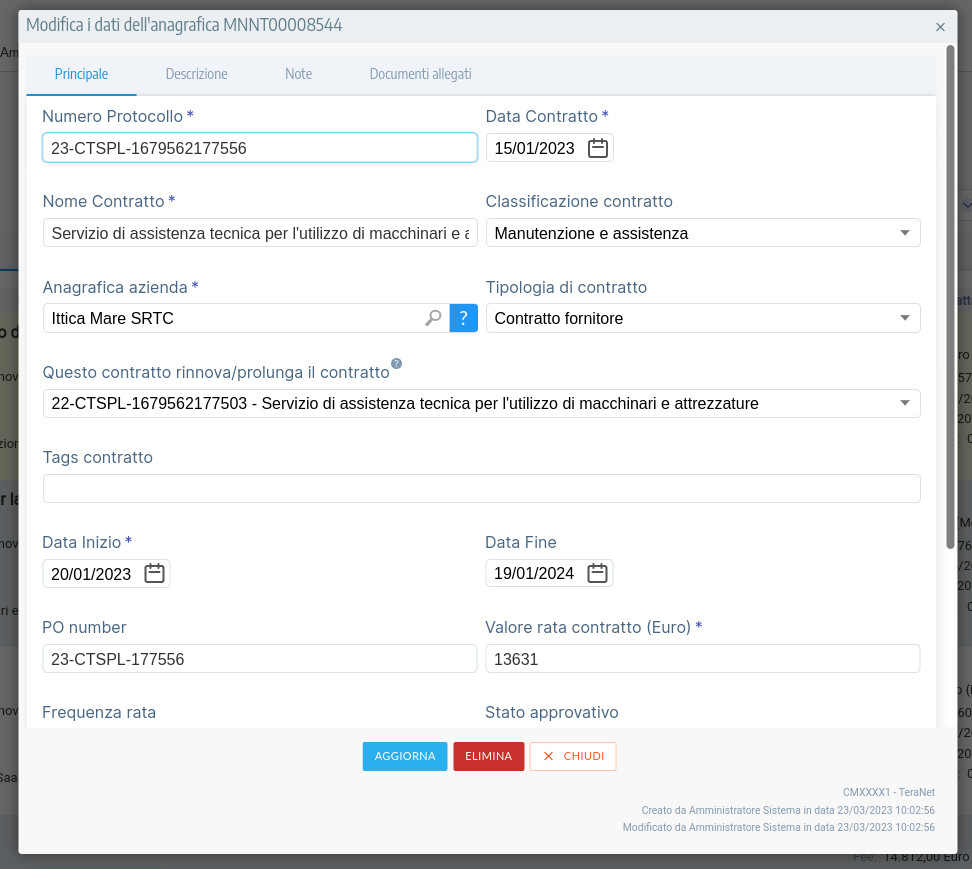Open calendar picker for Data Fine
This screenshot has width=972, height=869.
click(x=597, y=573)
